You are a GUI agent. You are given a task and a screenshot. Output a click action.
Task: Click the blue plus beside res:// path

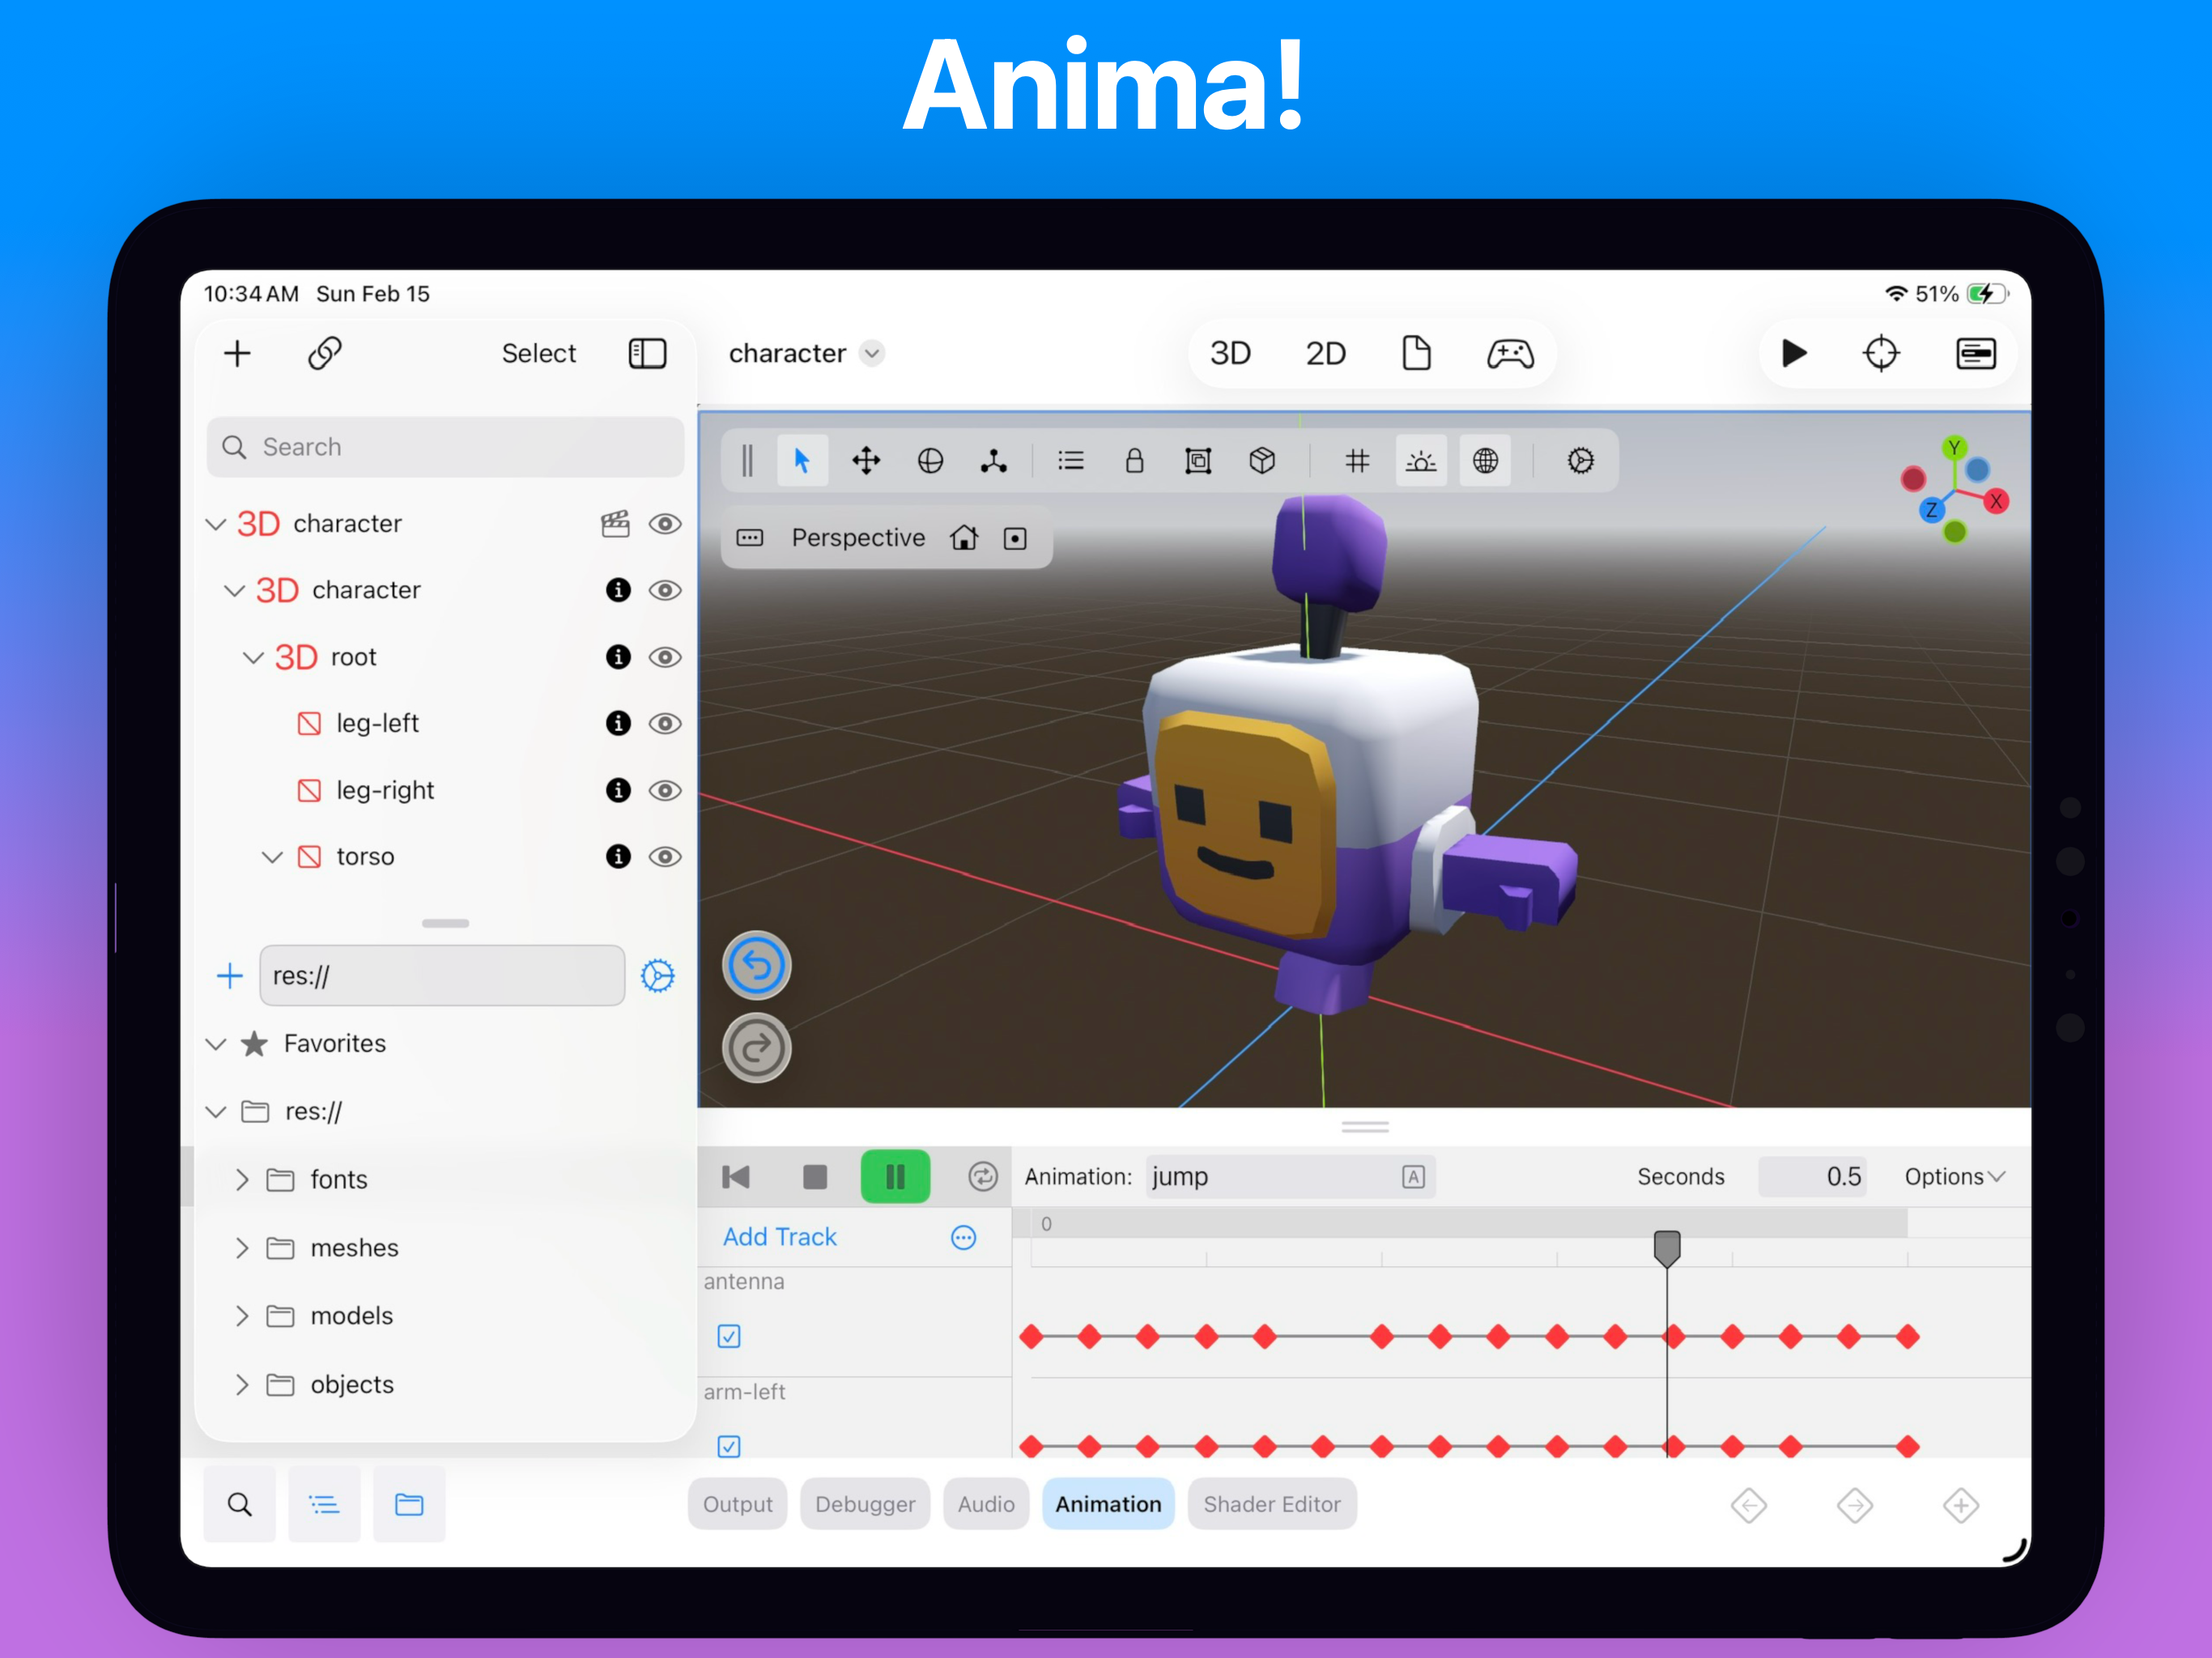tap(230, 976)
